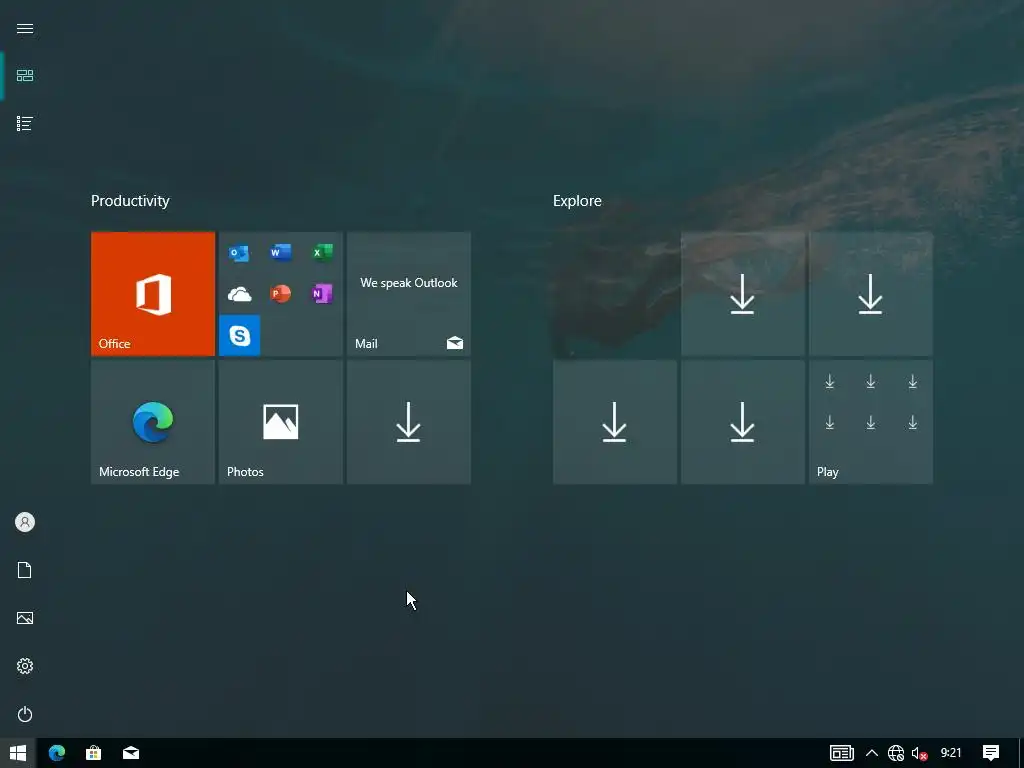Open the Mail tile
1024x768 pixels.
409,294
